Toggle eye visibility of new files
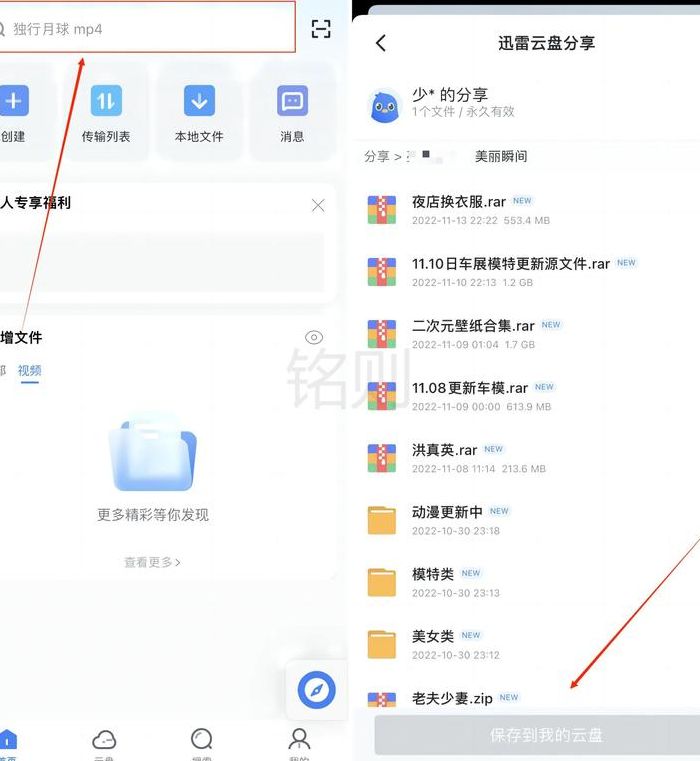The width and height of the screenshot is (700, 761). tap(314, 337)
